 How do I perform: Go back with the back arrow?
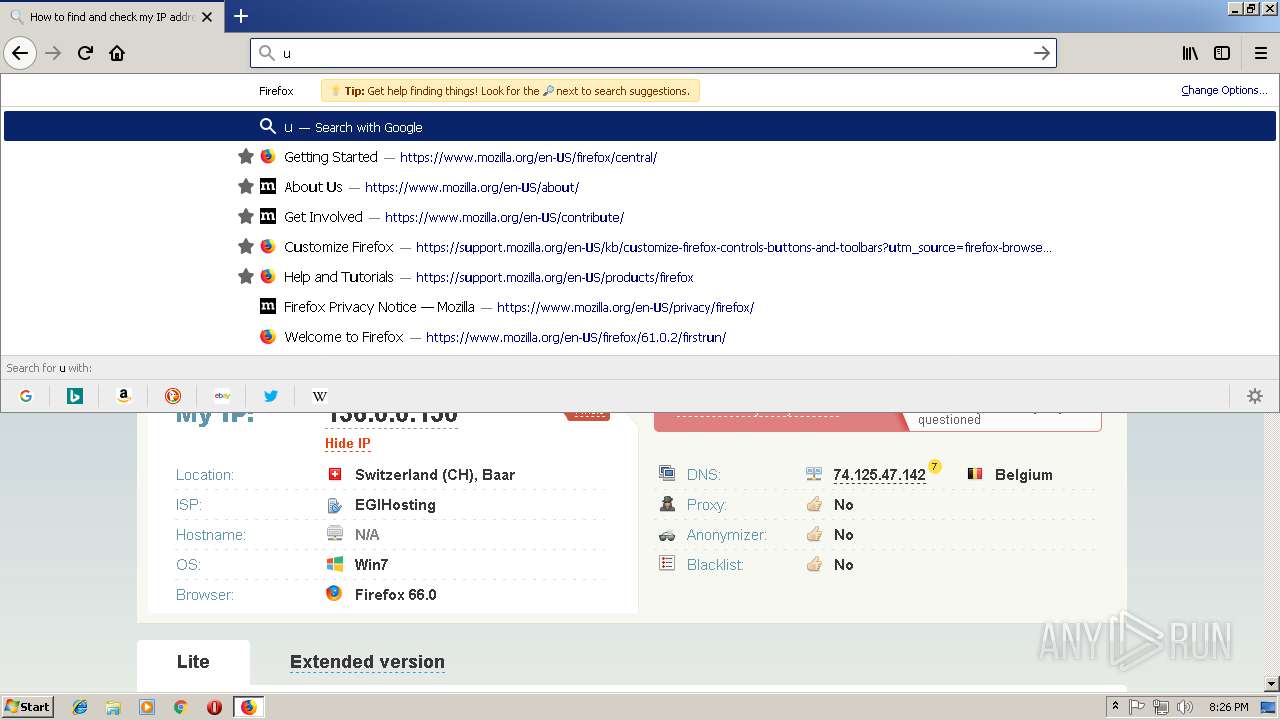pos(20,53)
